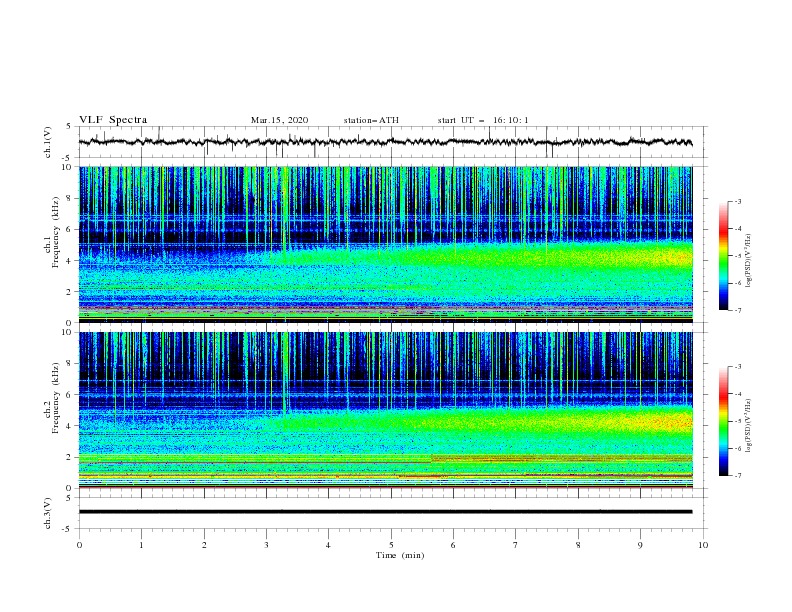Click the '-5' tick on ch.1 color bar
The width and height of the screenshot is (792, 612).
pos(738,256)
